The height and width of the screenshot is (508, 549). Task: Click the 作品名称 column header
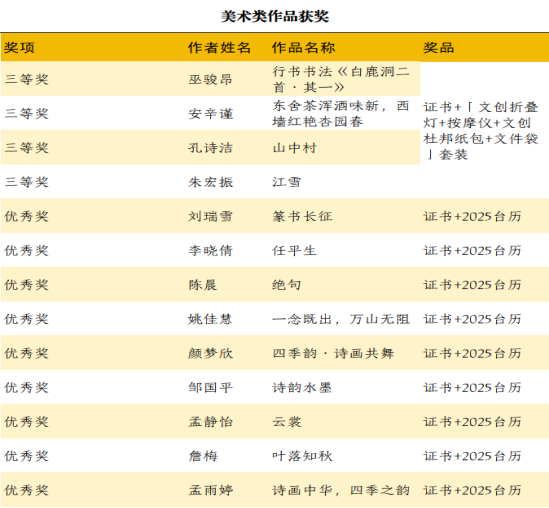303,48
